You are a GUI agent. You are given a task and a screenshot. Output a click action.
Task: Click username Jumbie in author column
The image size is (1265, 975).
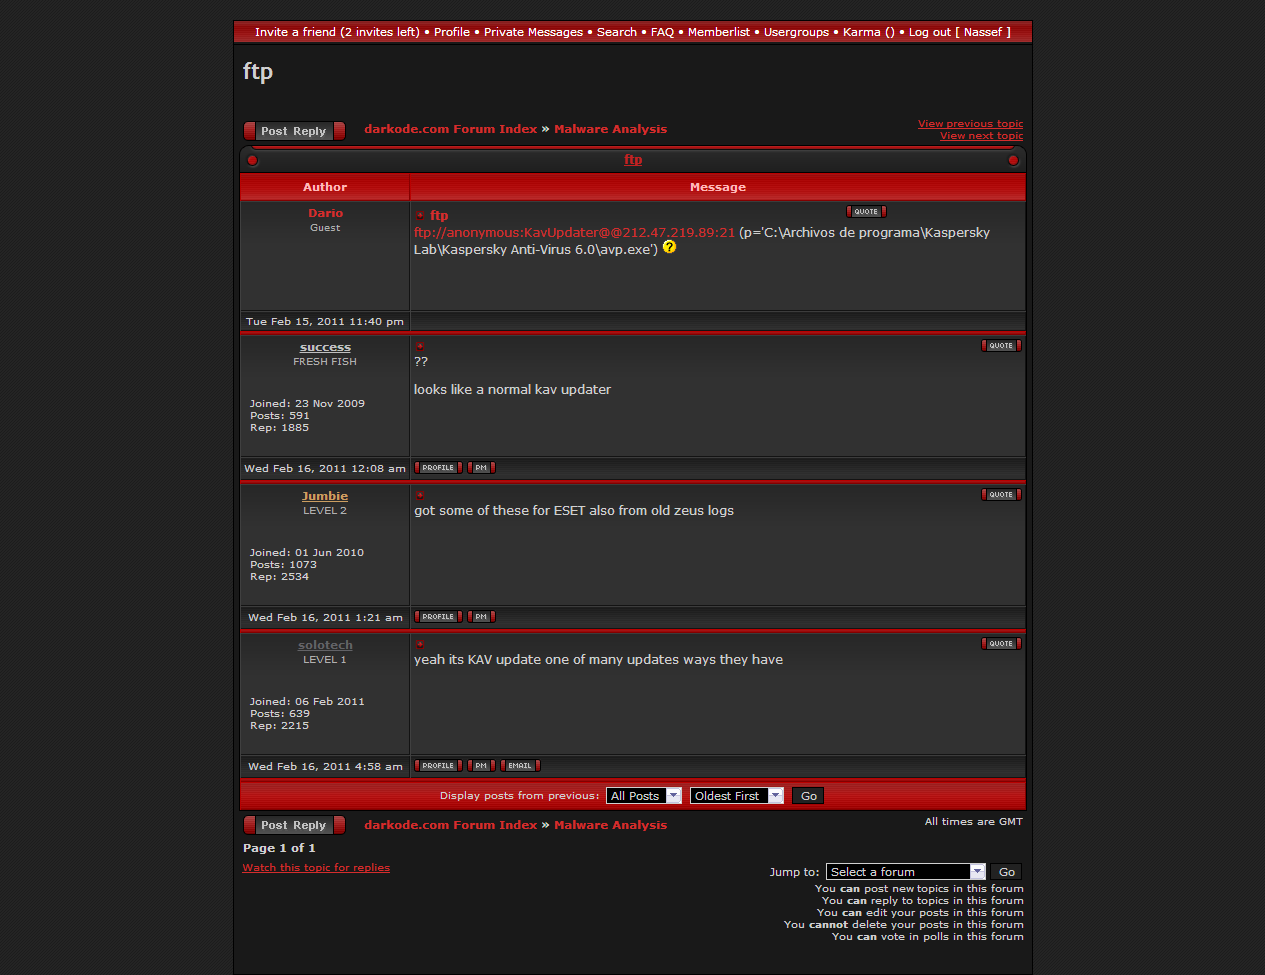coord(325,496)
